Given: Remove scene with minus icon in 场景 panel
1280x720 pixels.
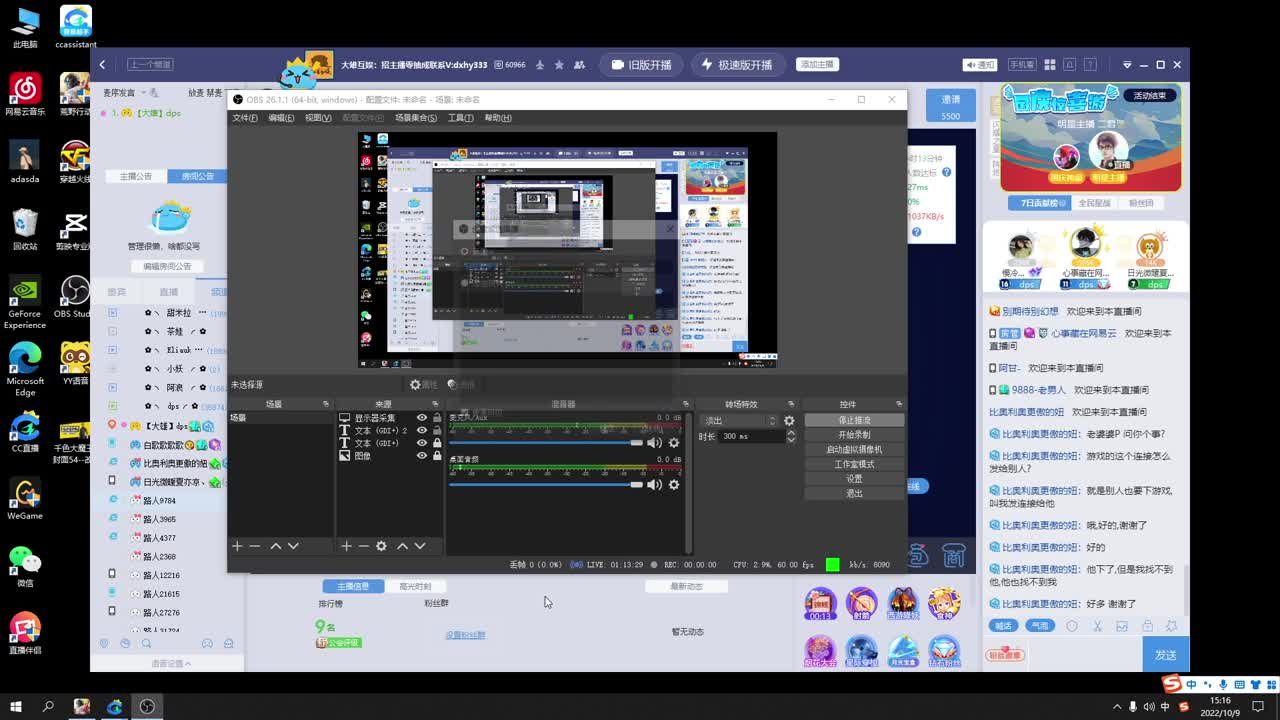Looking at the screenshot, I should pos(255,546).
